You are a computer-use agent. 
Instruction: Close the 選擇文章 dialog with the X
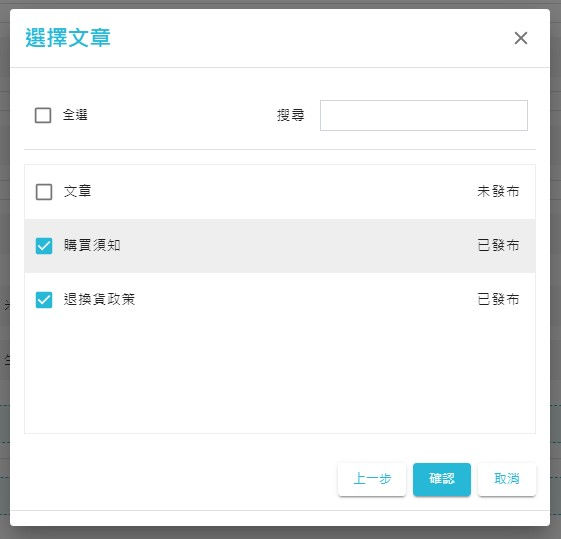521,38
